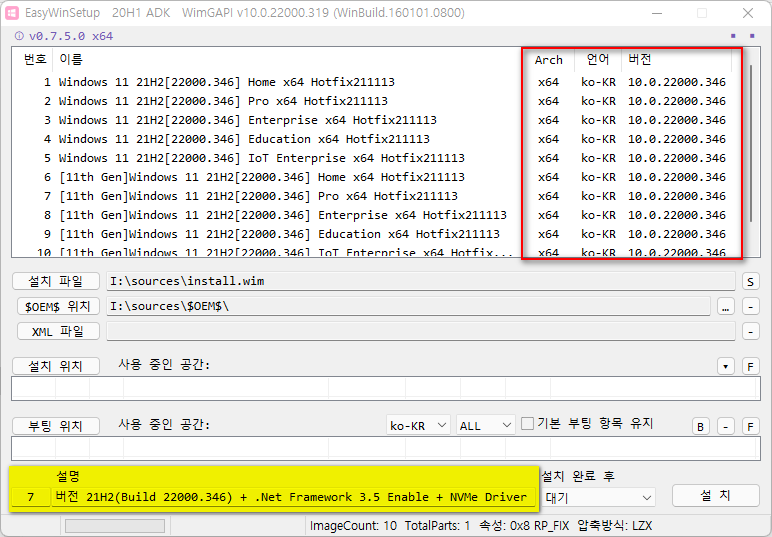Sort by the 번호 column header
Screen dimensions: 772x537
[x=35, y=60]
